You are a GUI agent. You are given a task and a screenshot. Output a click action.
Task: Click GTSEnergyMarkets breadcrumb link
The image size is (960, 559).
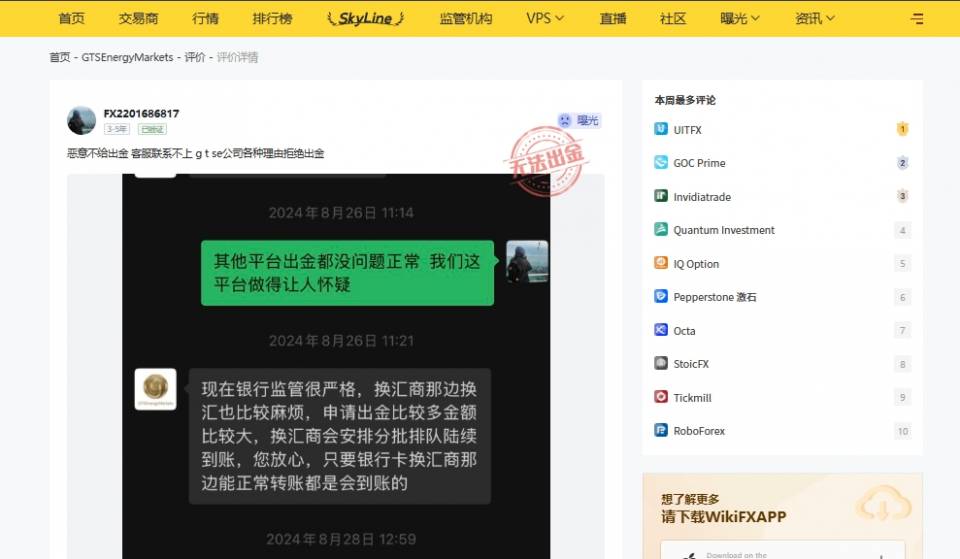coord(127,57)
